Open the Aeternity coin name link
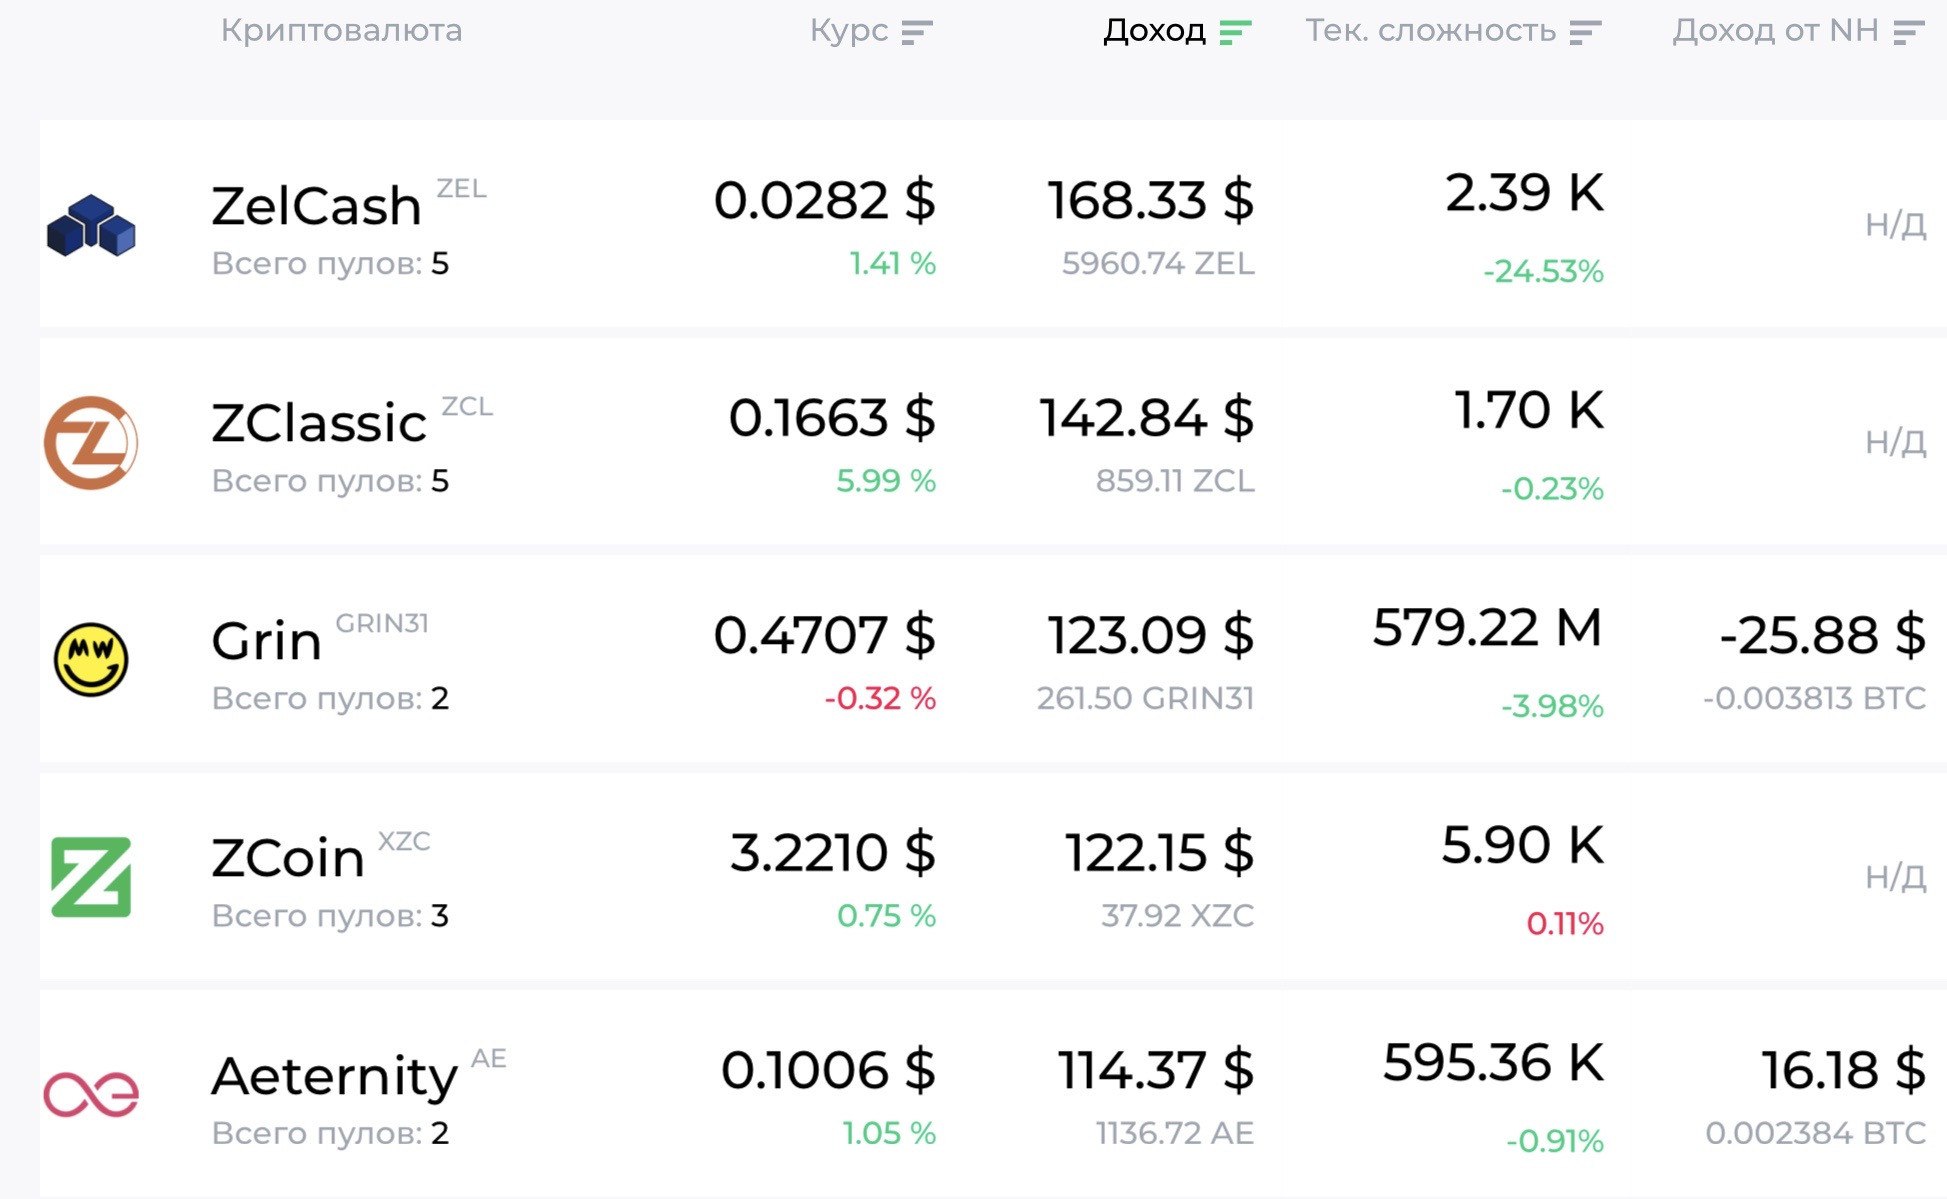Image resolution: width=1947 pixels, height=1199 pixels. (334, 1076)
